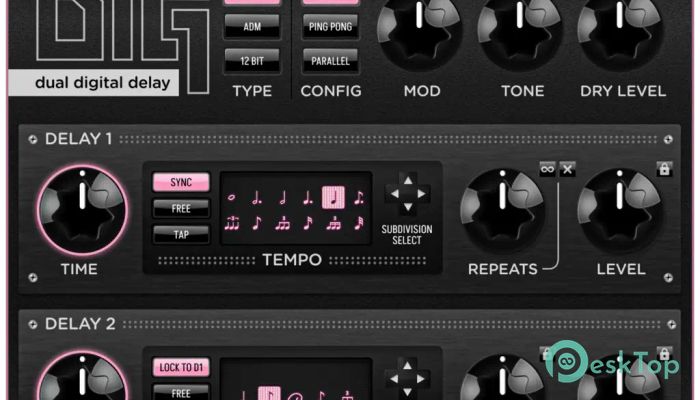Select the highlighted quarter note subdivision
Viewport: 700px width, 400px height.
(333, 198)
